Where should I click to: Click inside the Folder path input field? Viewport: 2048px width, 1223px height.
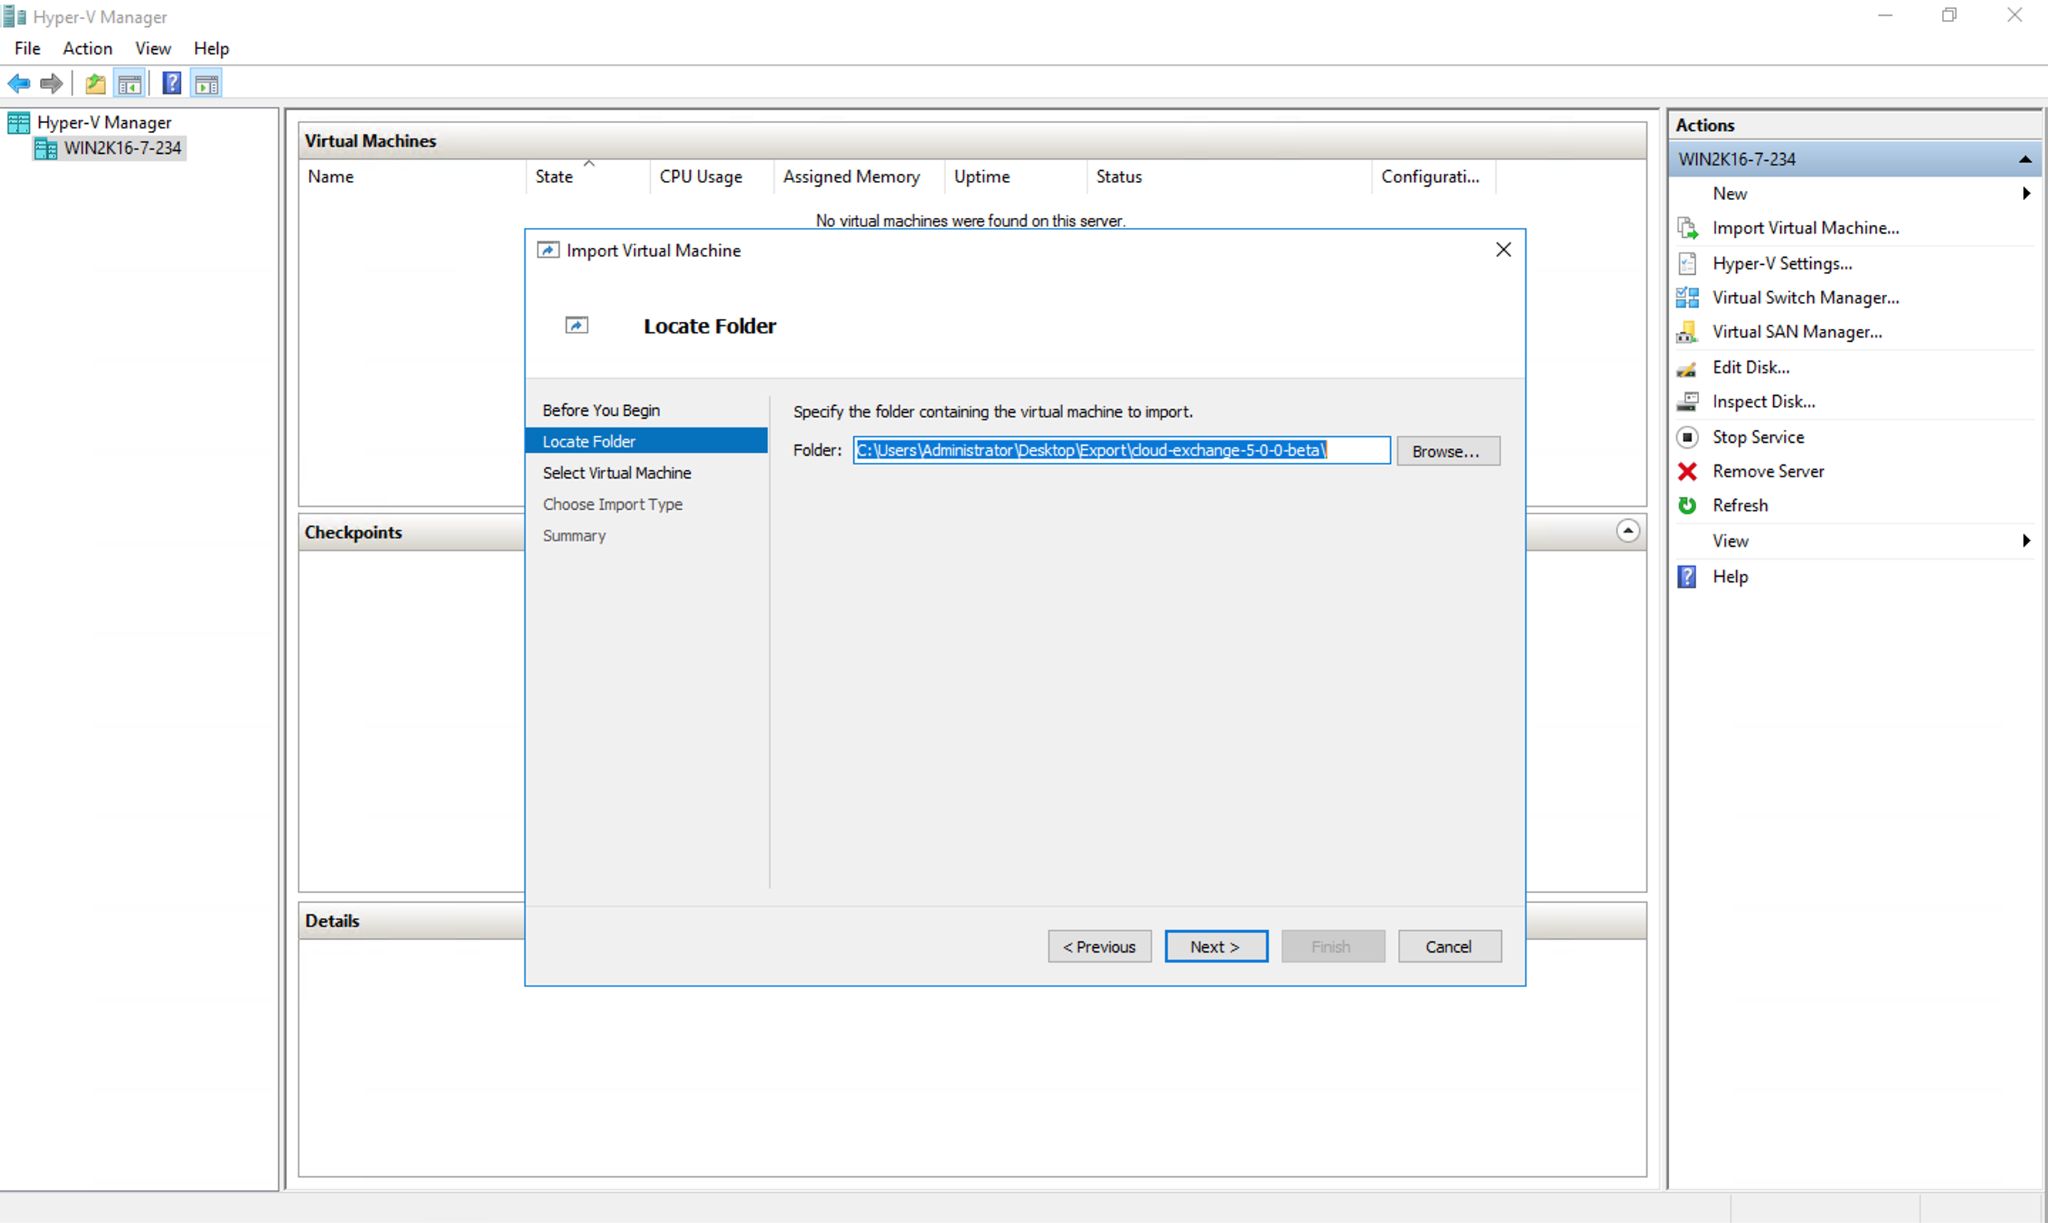(x=1121, y=450)
